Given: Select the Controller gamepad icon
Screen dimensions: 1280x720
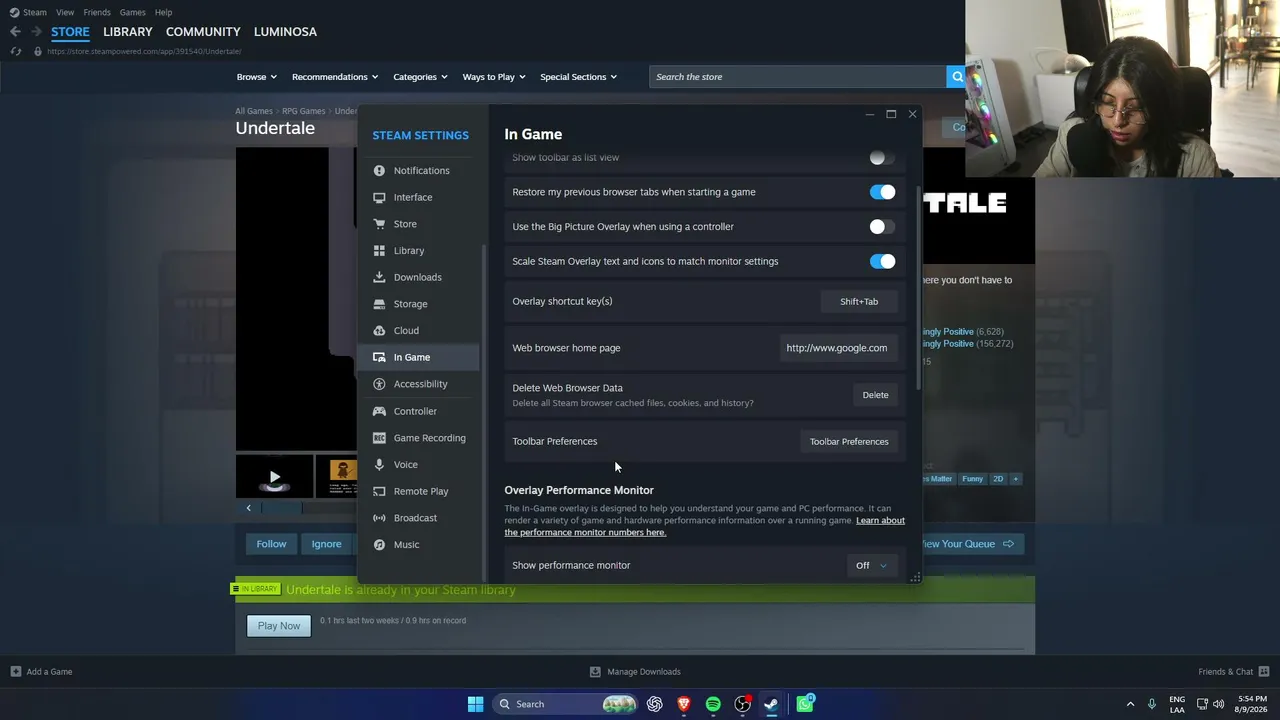Looking at the screenshot, I should click(379, 411).
